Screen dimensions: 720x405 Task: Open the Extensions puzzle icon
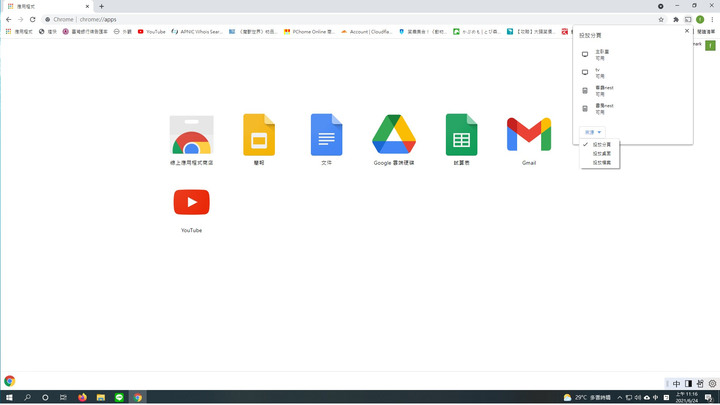pyautogui.click(x=676, y=19)
